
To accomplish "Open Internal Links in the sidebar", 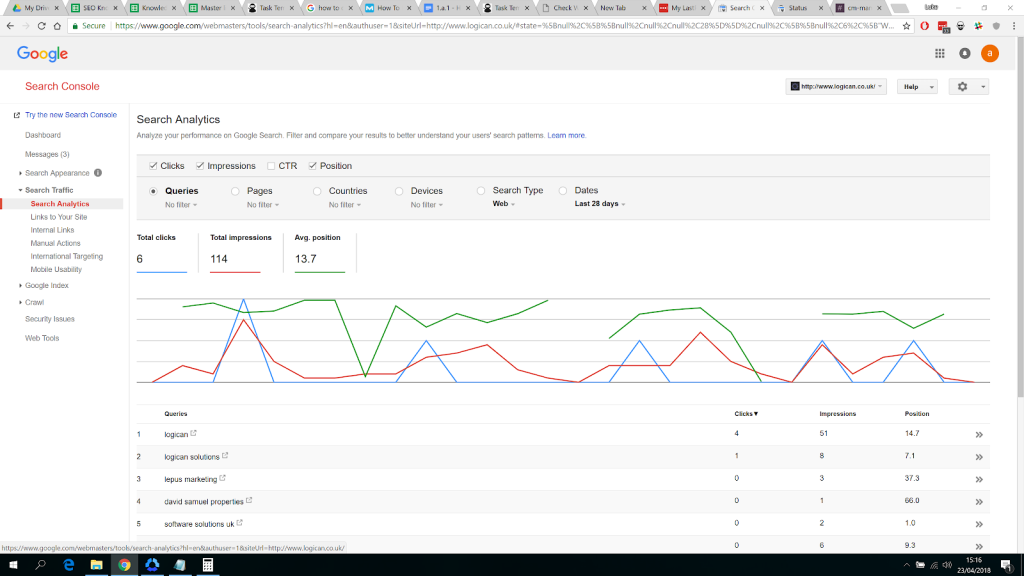I will [52, 230].
